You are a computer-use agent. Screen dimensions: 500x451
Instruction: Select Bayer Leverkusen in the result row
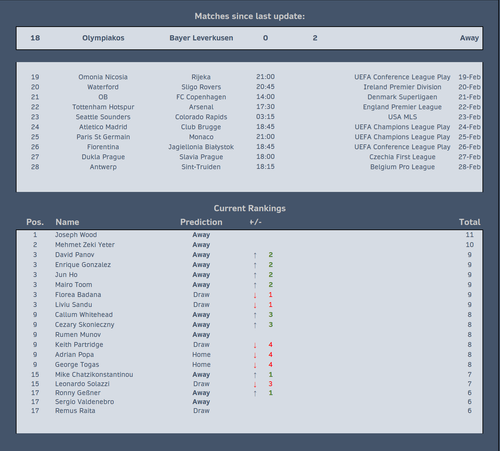[201, 38]
